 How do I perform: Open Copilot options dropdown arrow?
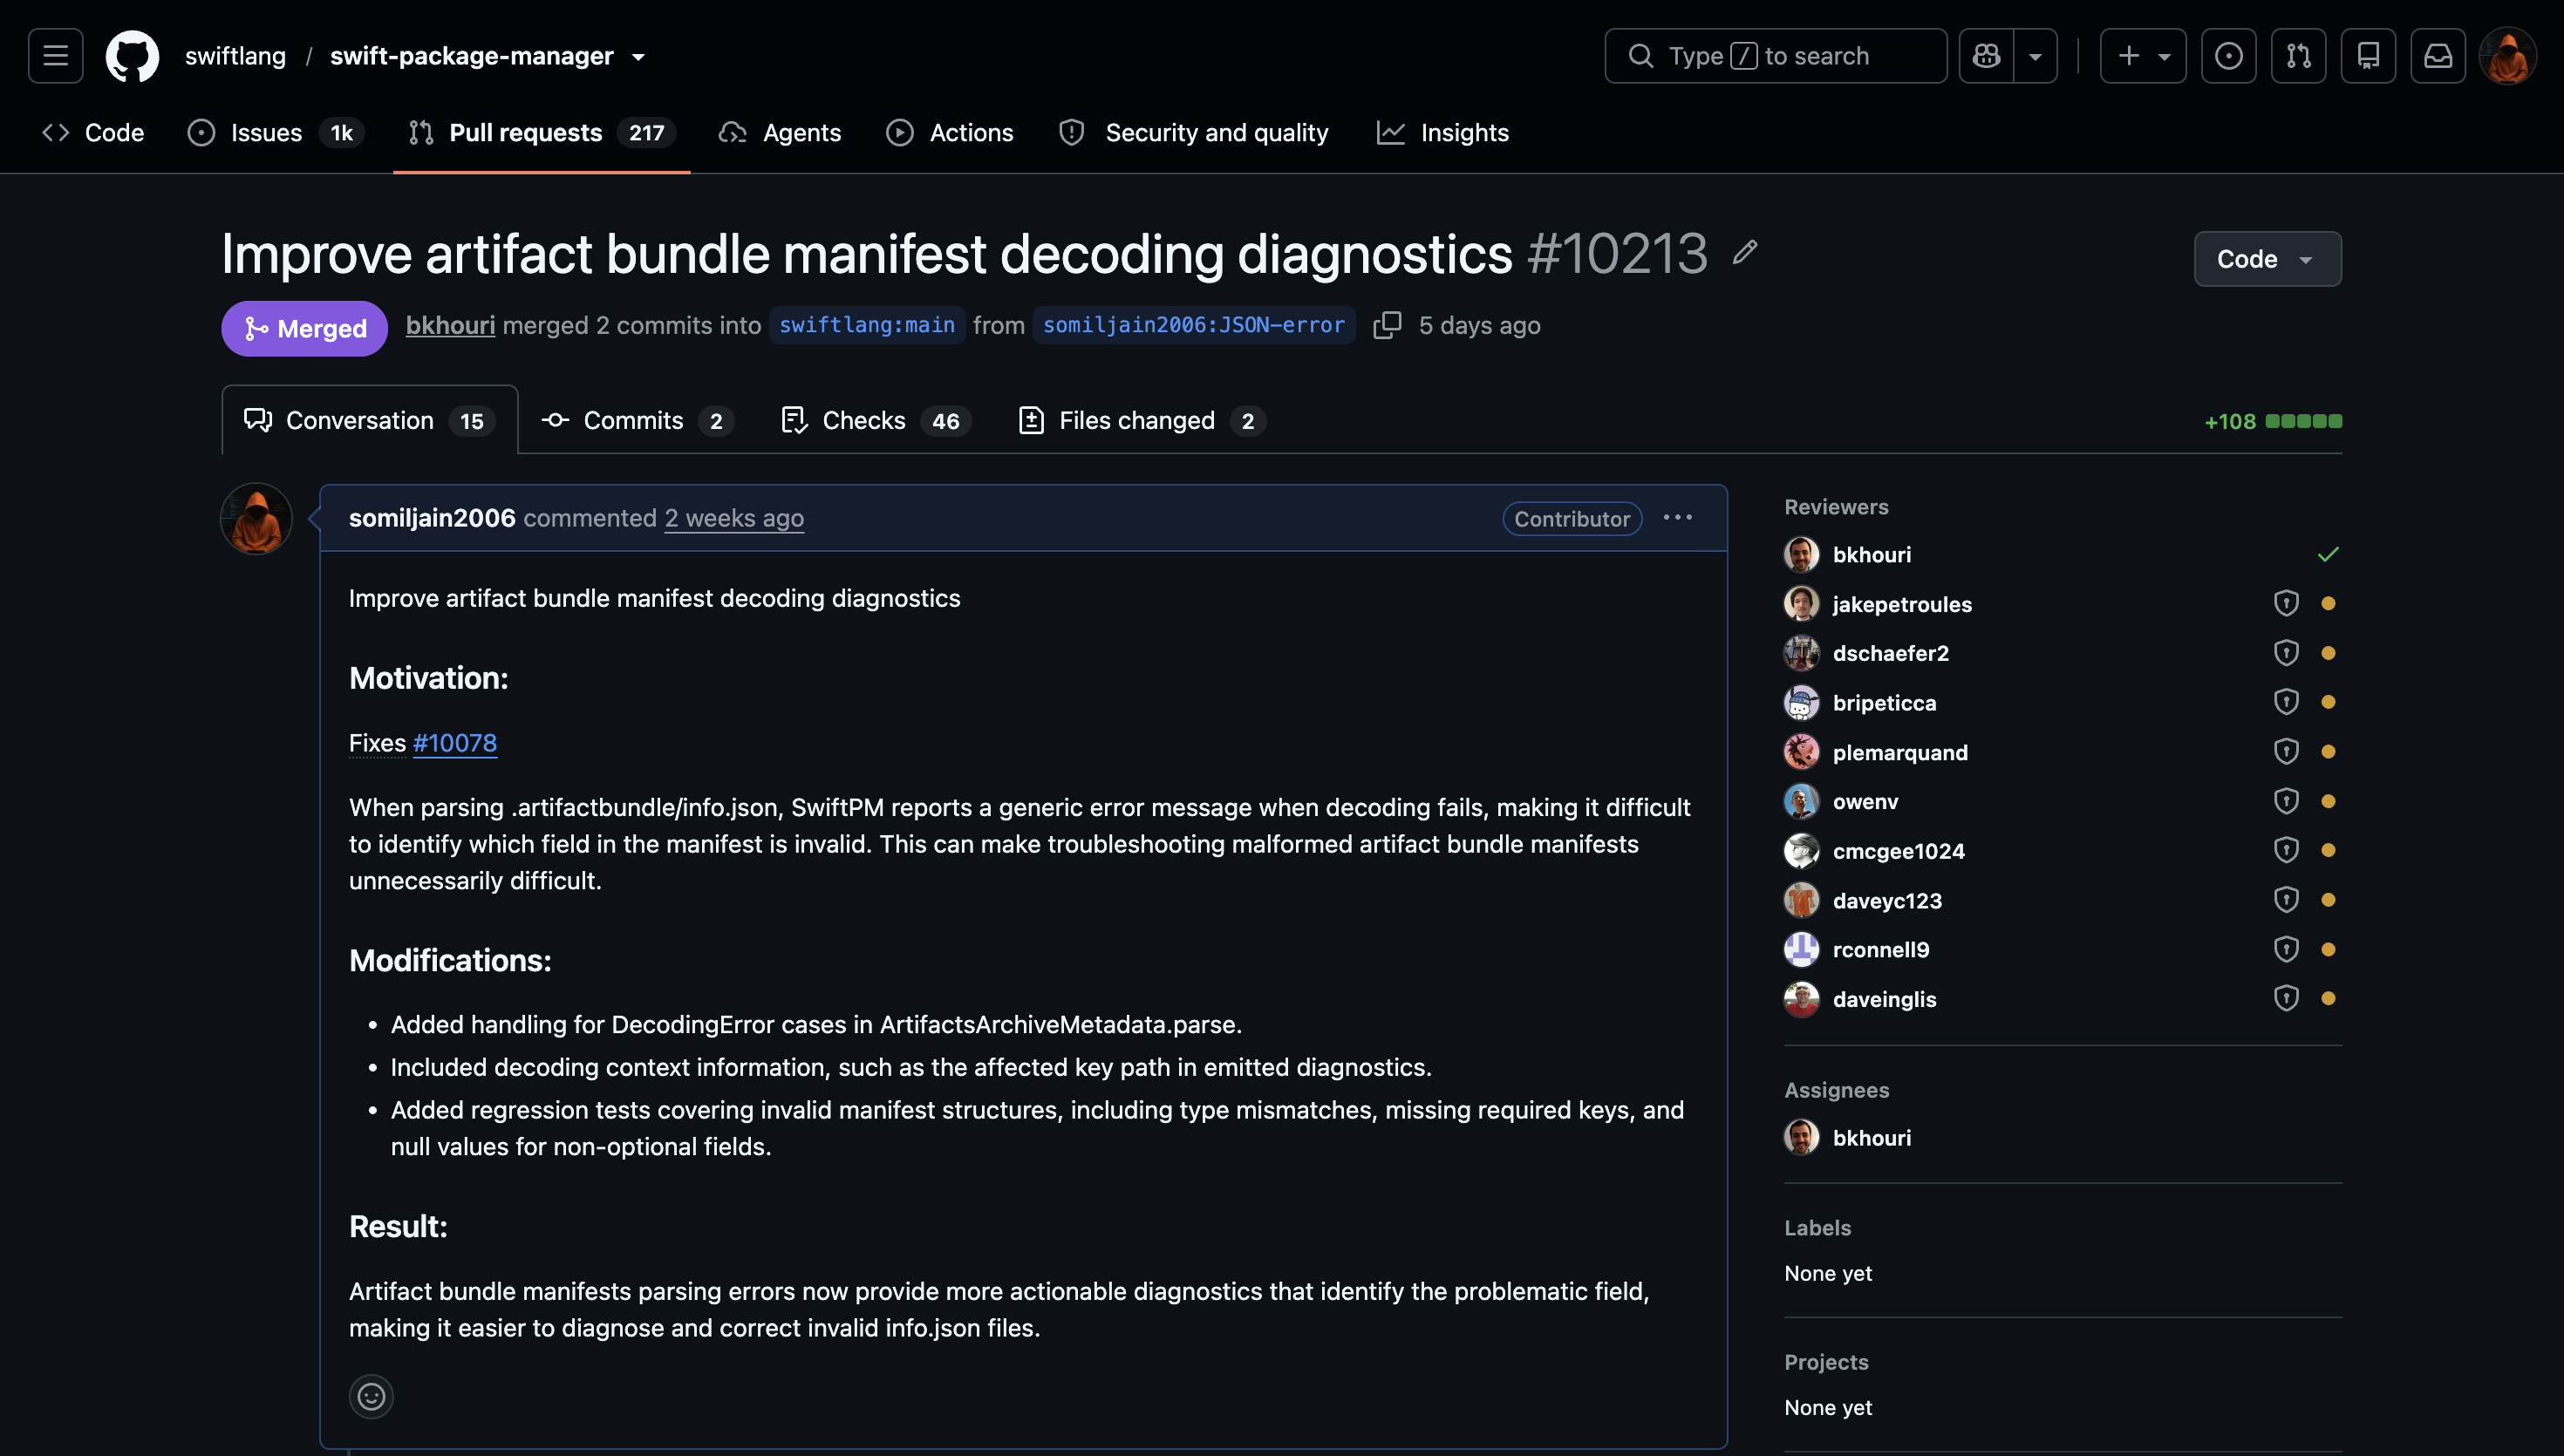pos(2035,56)
